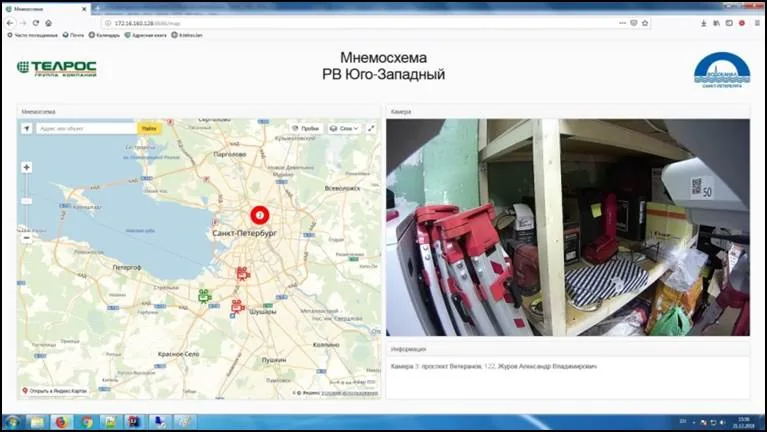Click the 'Мнемосхема РВ Юго-Западный' heading
This screenshot has width=767, height=432.
click(384, 66)
